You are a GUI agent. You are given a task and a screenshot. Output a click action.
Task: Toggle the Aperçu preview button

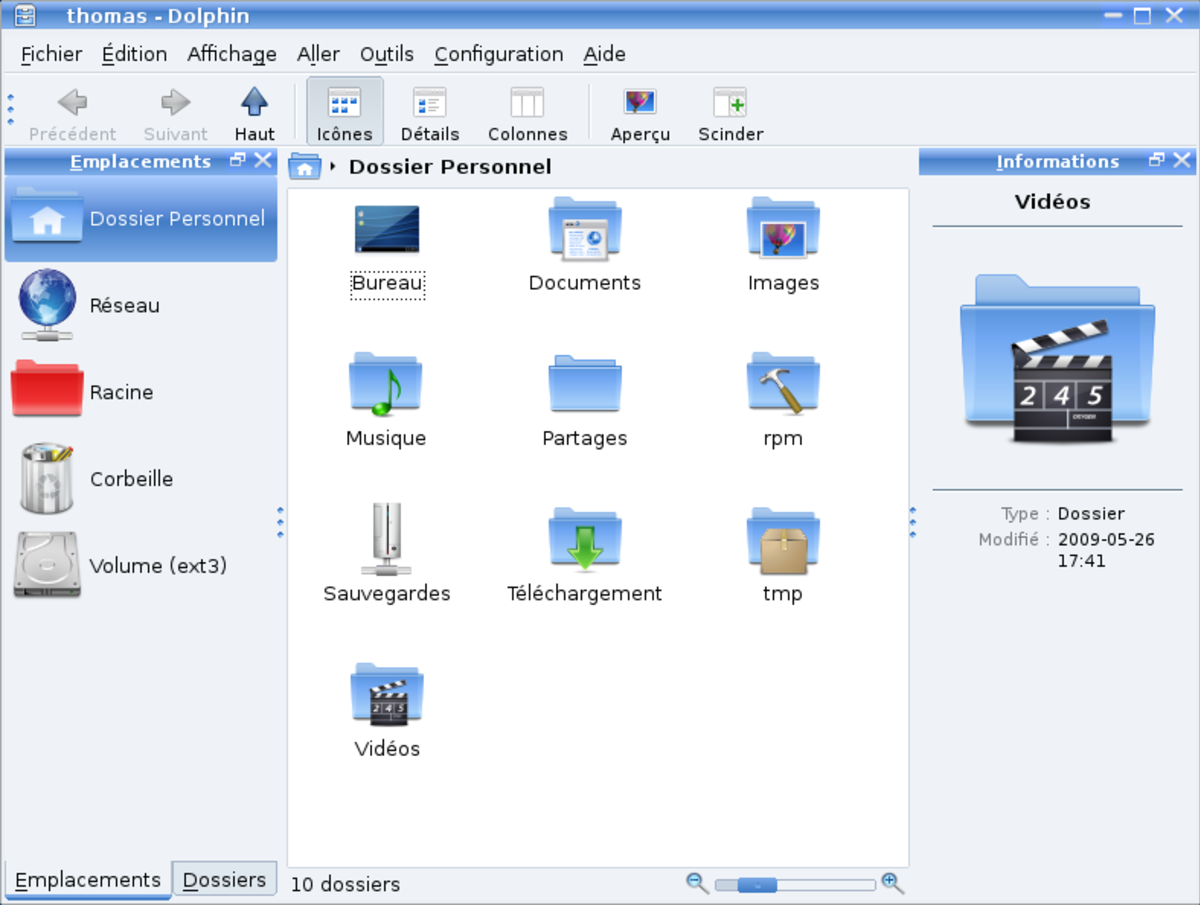coord(640,113)
